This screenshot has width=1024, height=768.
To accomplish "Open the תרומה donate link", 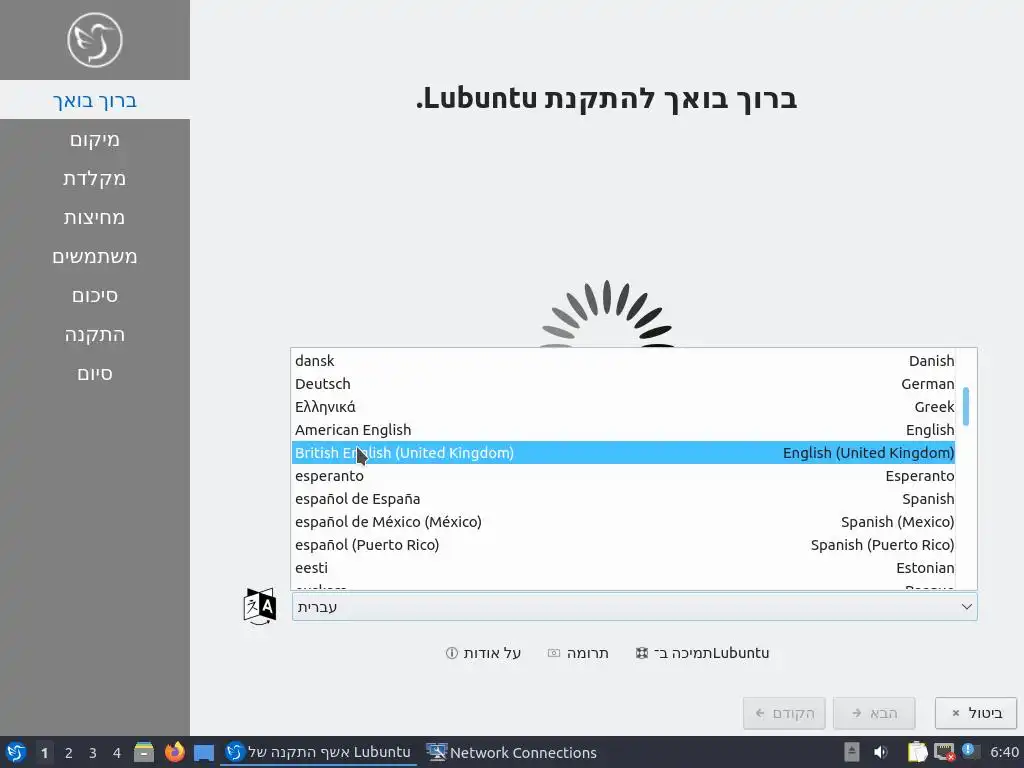I will pos(578,653).
